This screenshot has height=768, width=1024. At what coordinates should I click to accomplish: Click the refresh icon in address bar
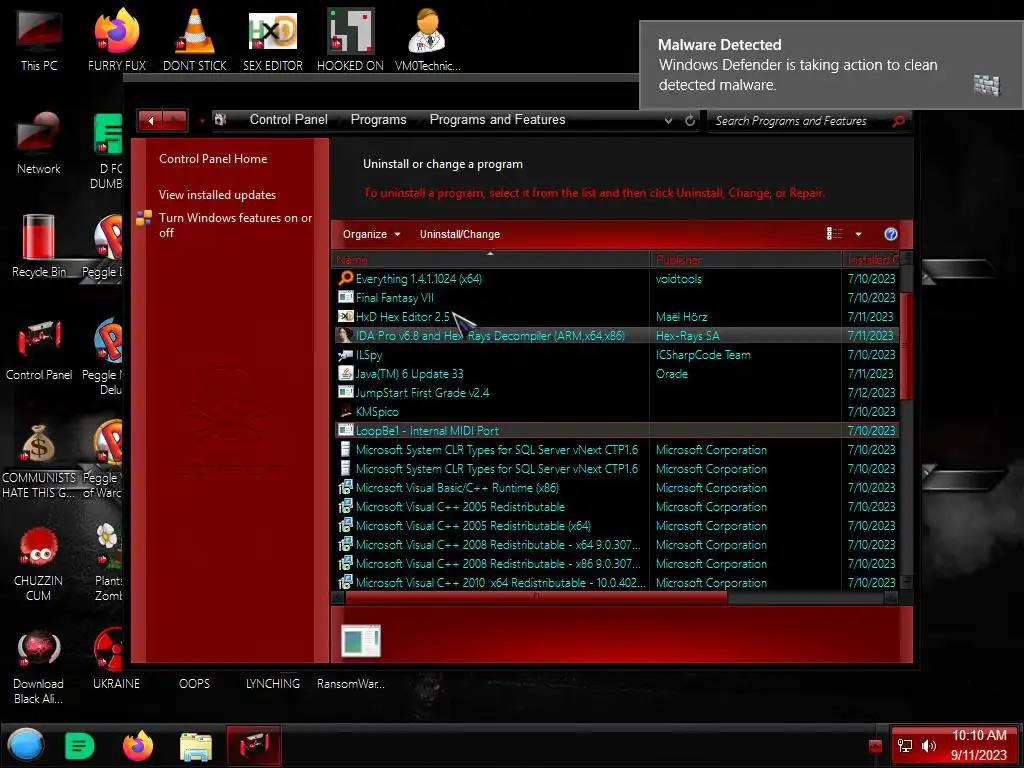pos(690,120)
